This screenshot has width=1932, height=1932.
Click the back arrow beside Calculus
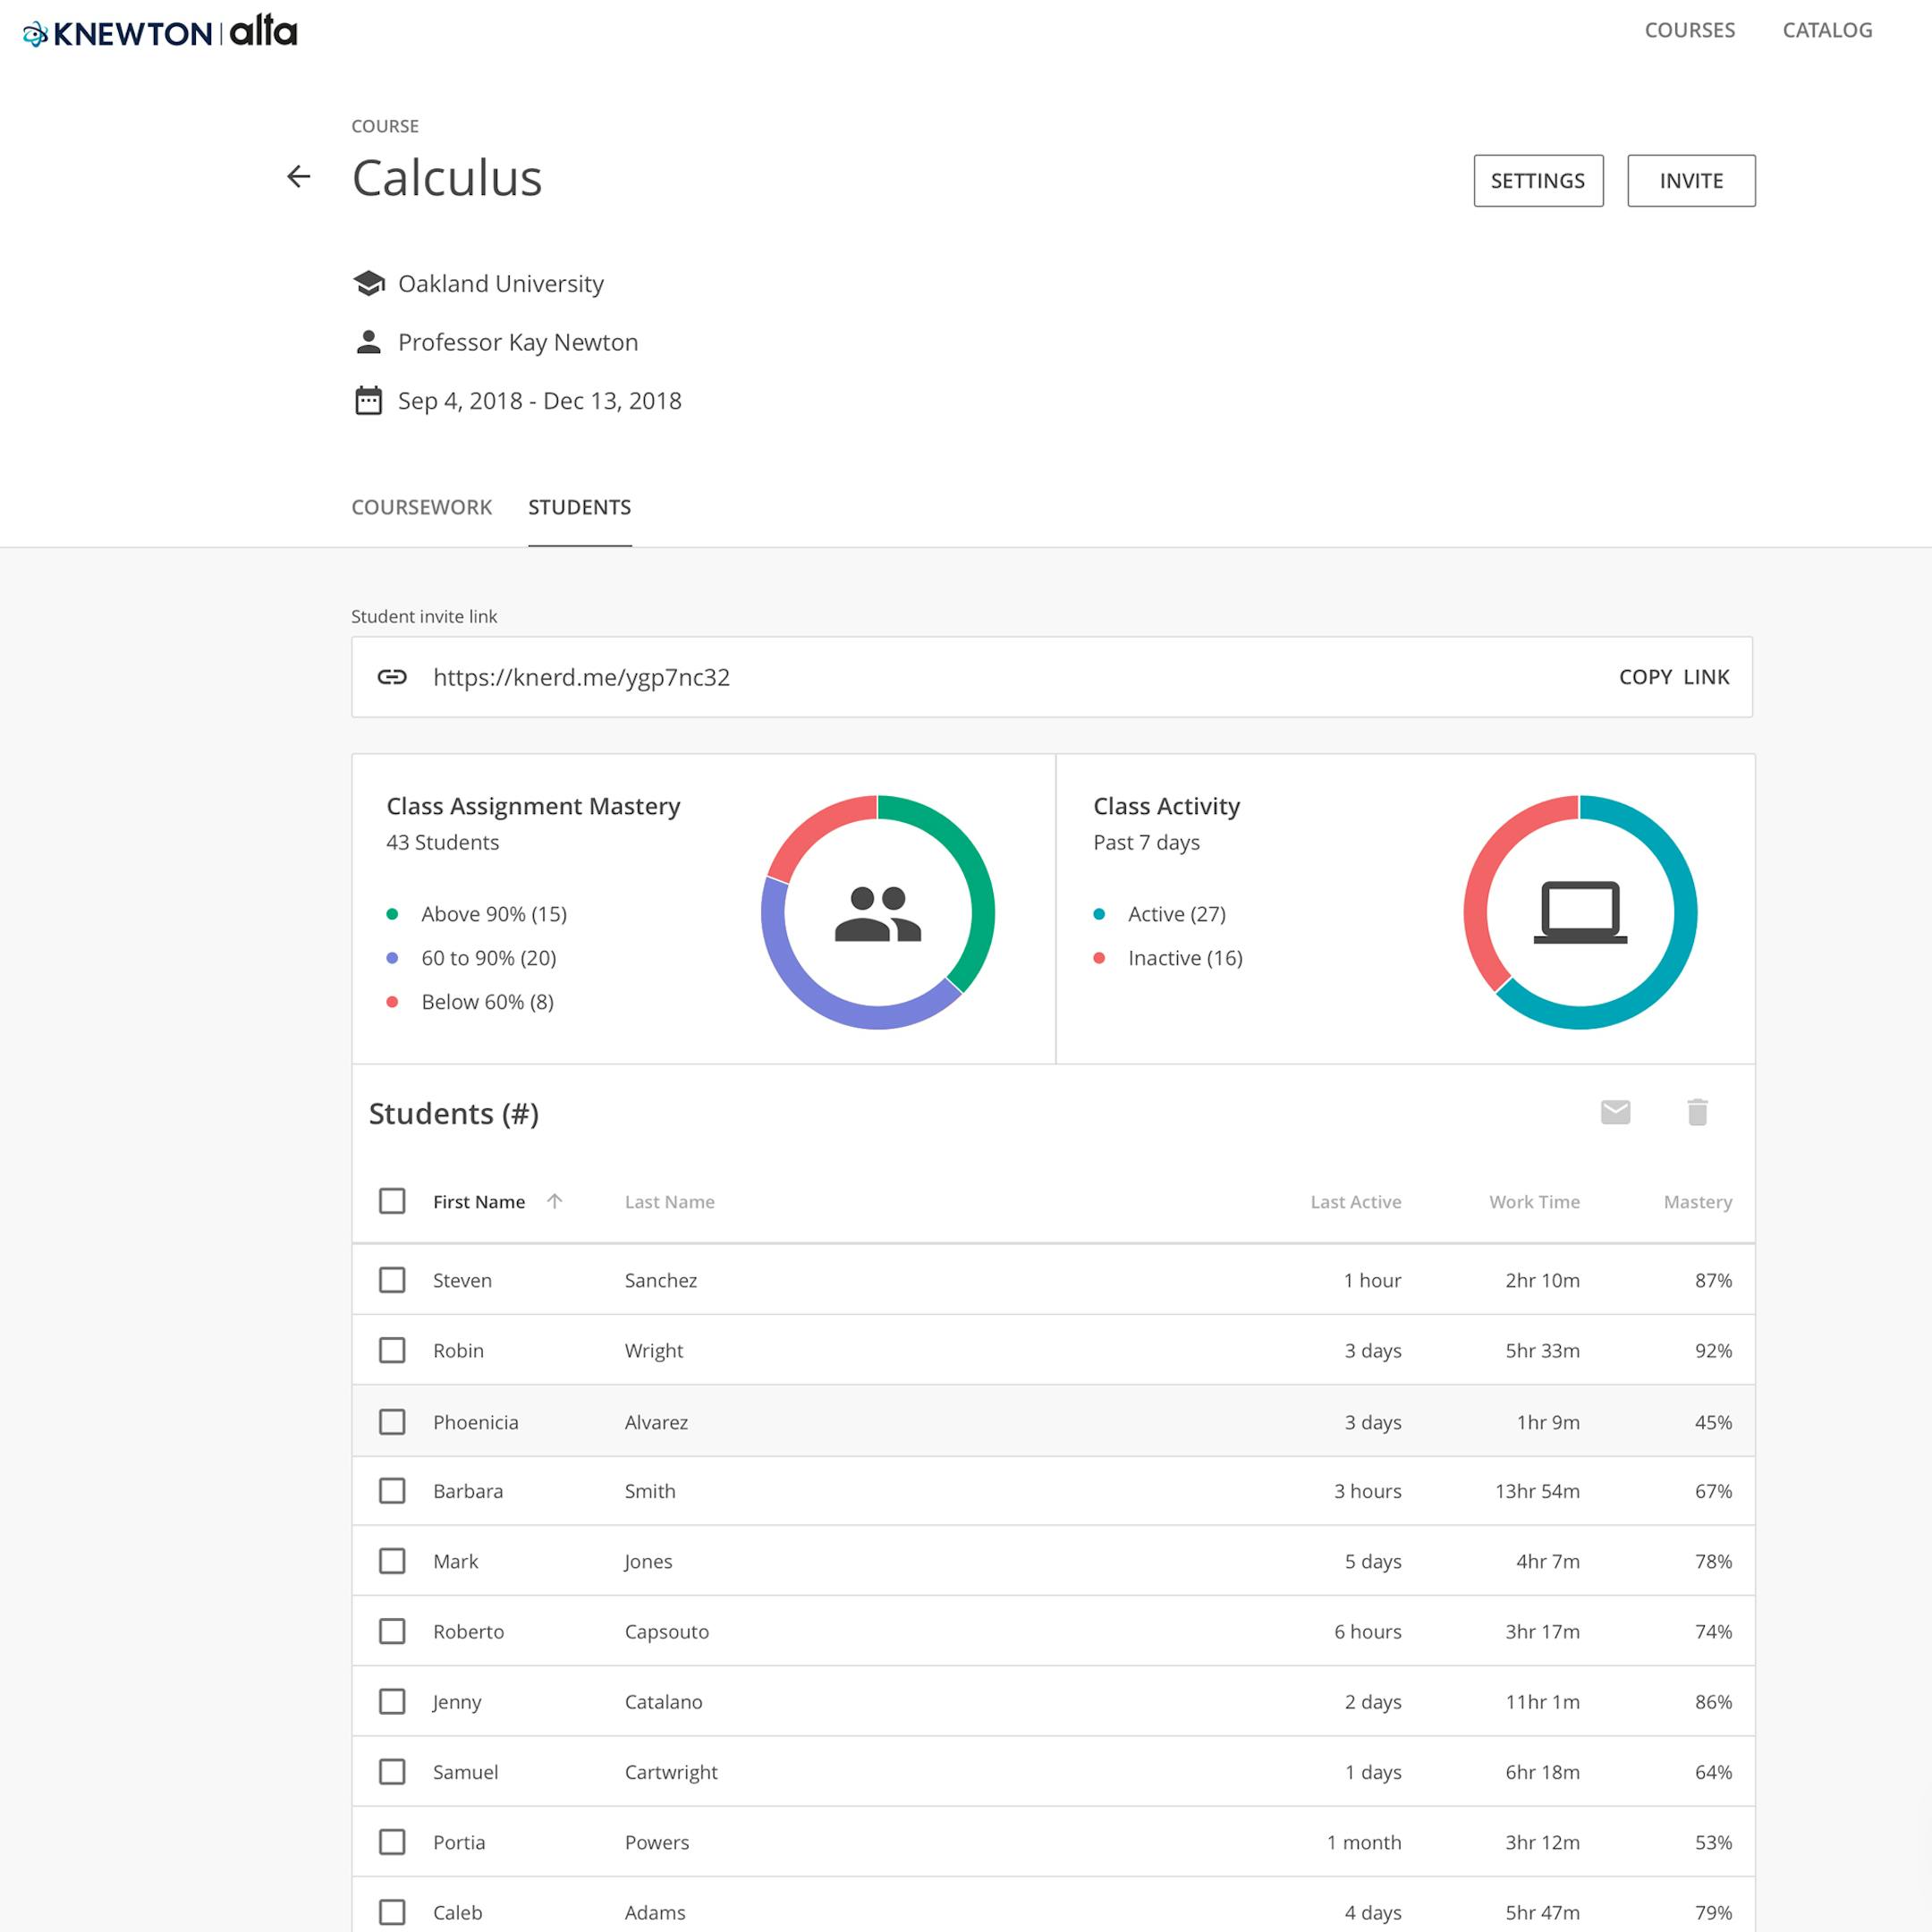point(298,177)
